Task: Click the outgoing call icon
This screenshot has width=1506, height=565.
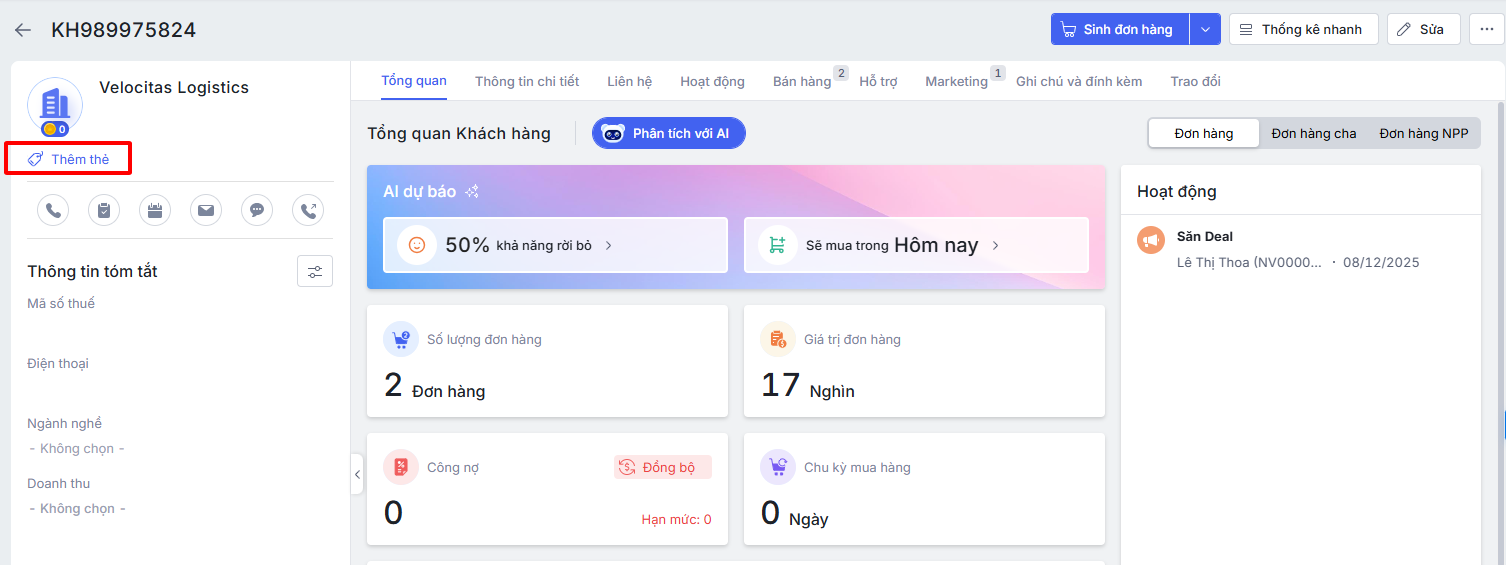Action: click(x=308, y=211)
